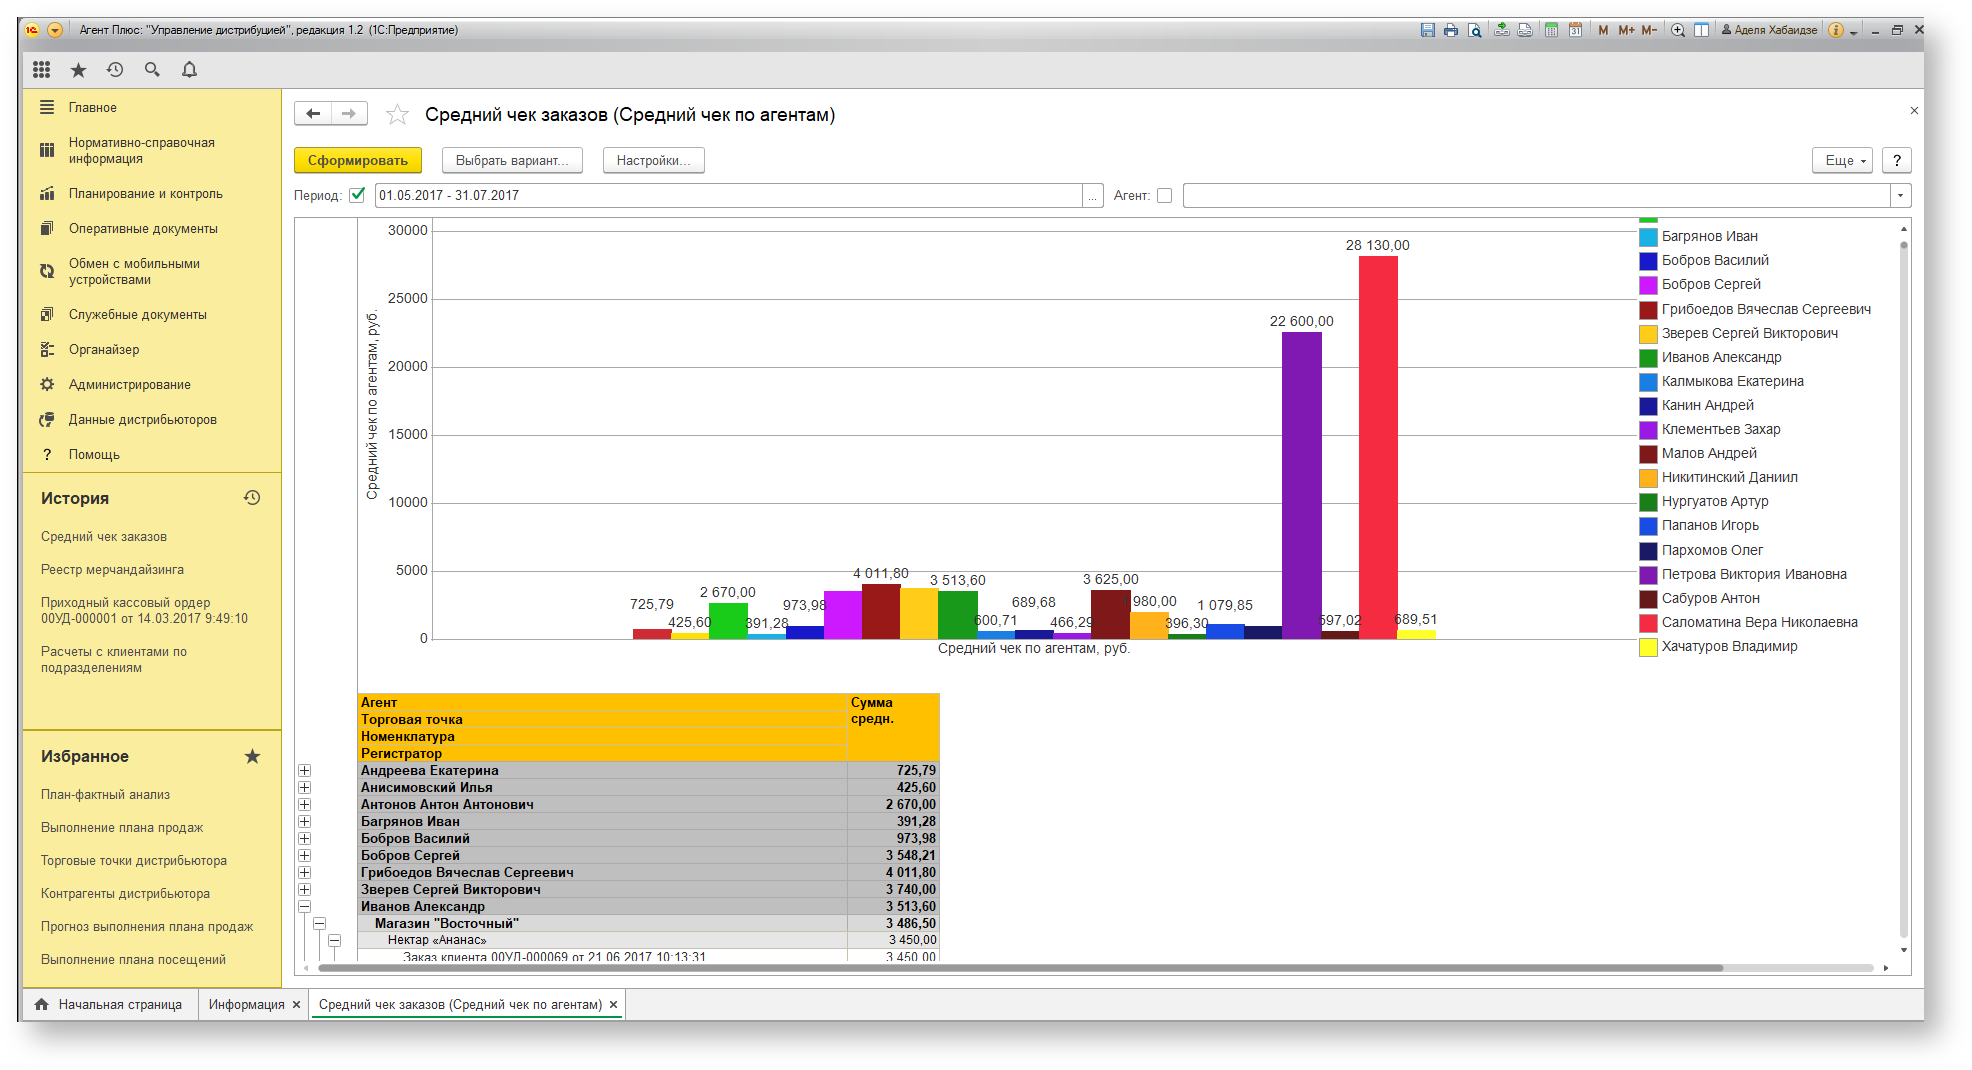Switch to the Информация tab
The width and height of the screenshot is (1972, 1070).
click(246, 1005)
